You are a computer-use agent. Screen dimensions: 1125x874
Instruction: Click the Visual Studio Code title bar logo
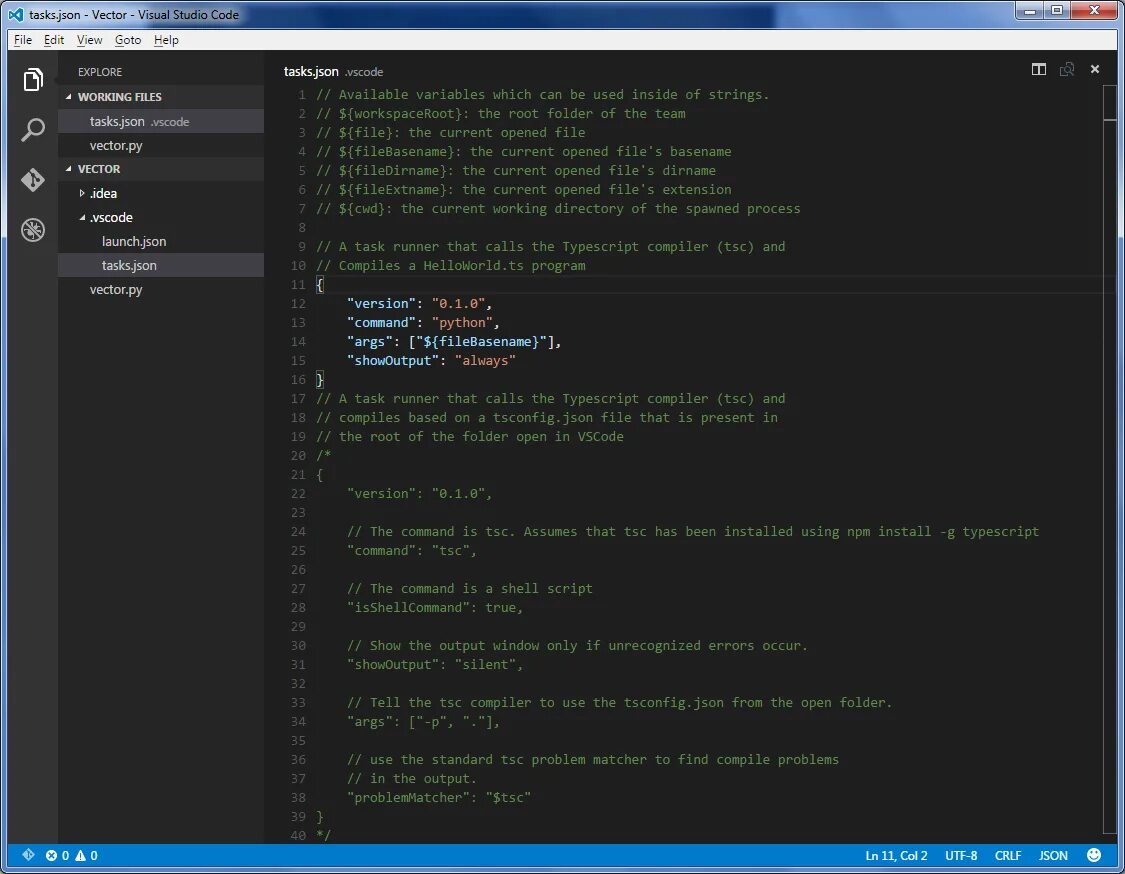pos(16,14)
